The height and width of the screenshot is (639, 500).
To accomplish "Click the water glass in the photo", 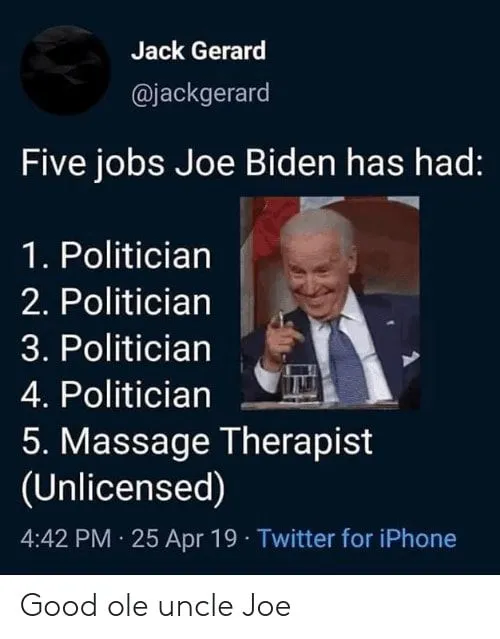I will [x=301, y=382].
